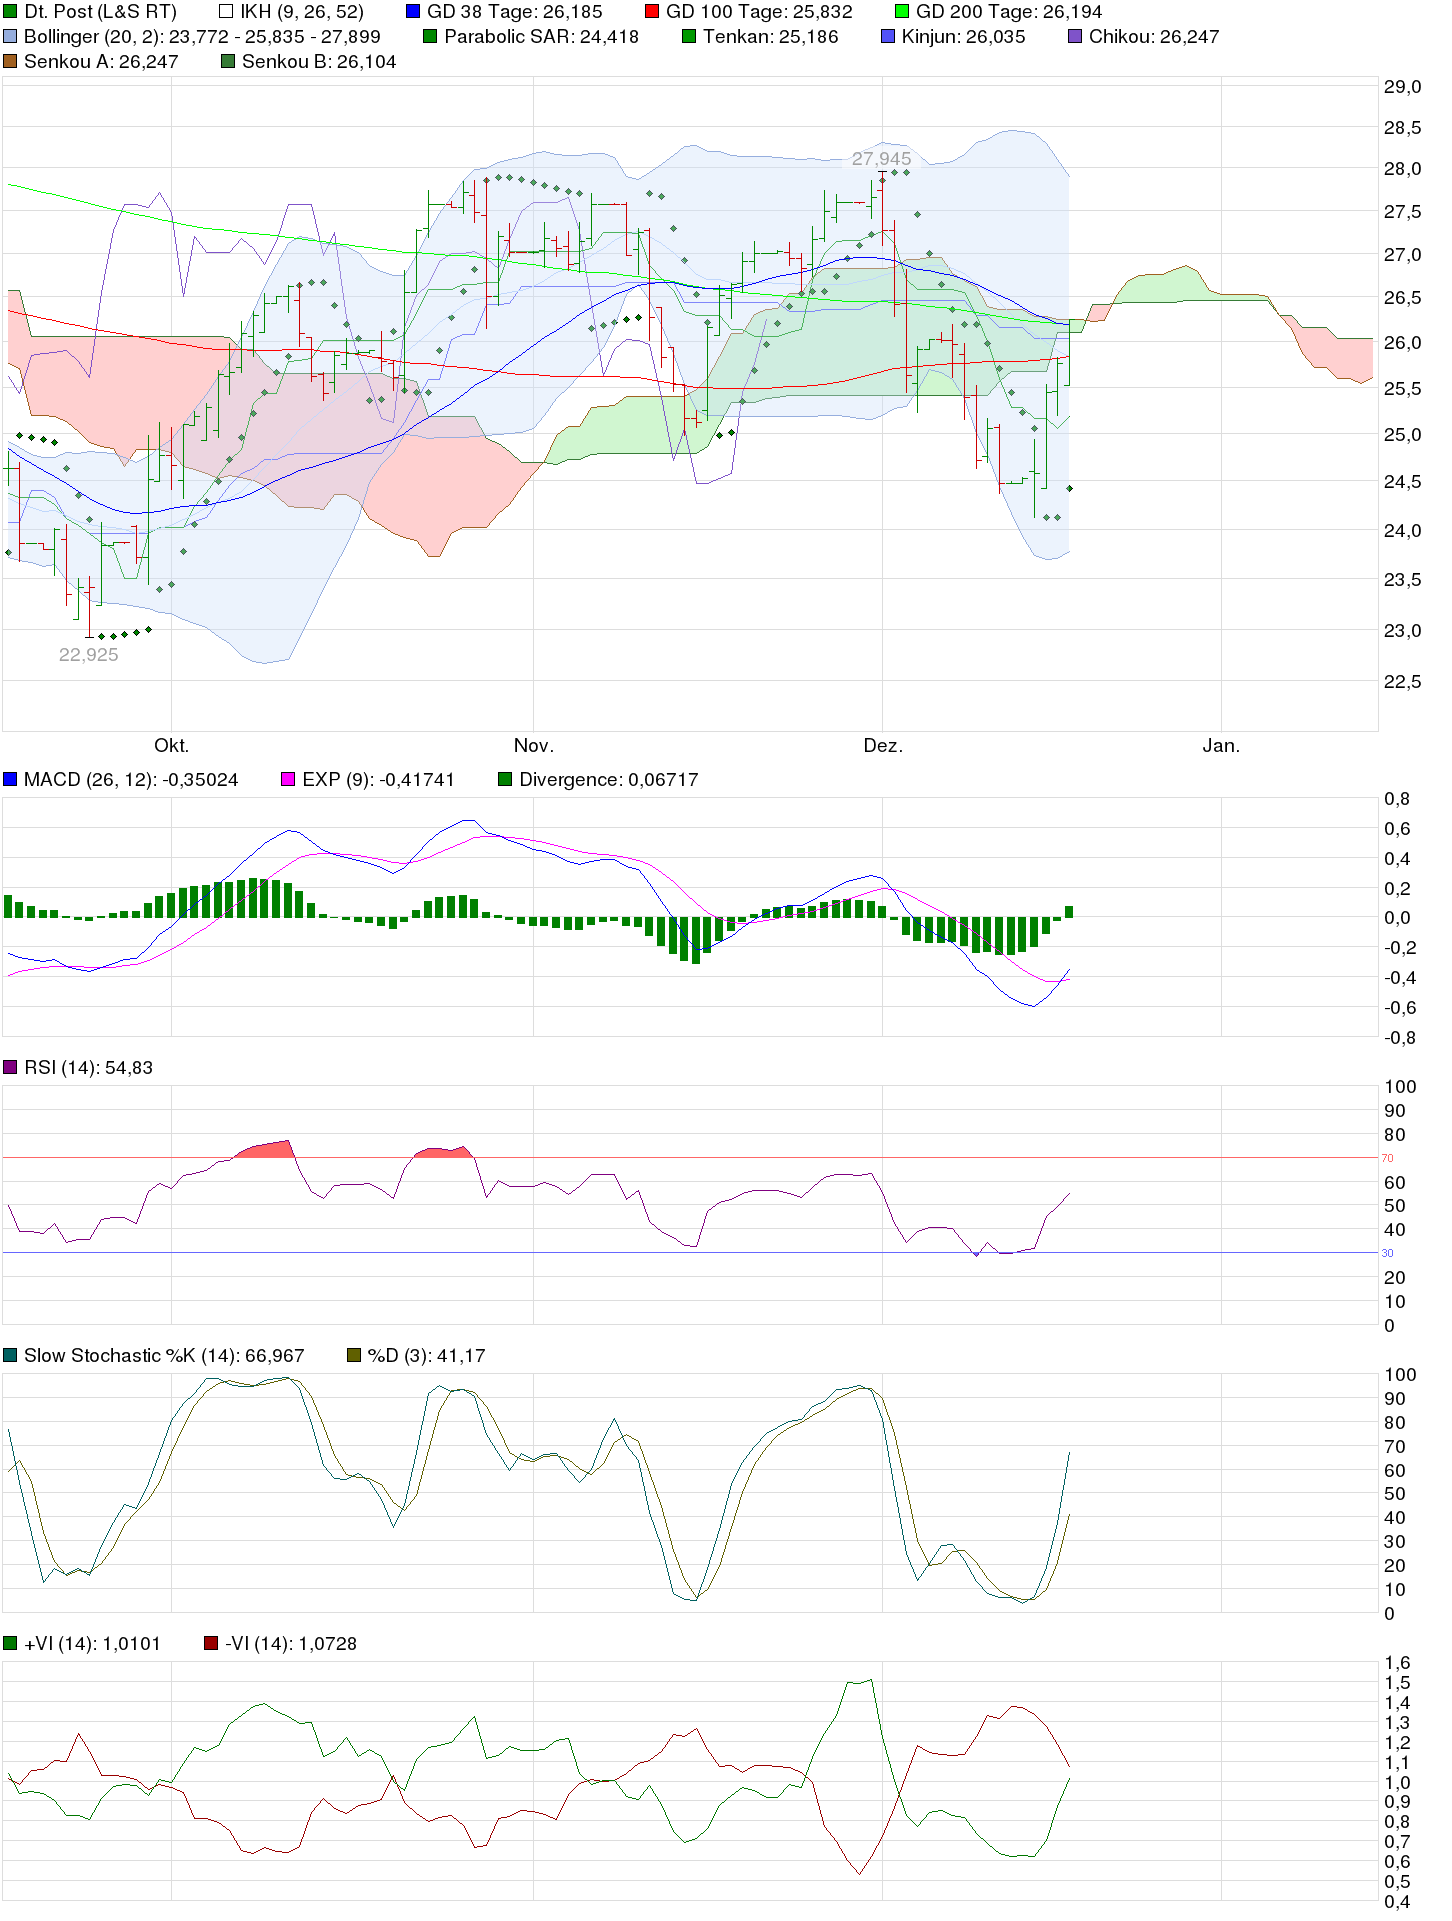The height and width of the screenshot is (1921, 1452).
Task: Click the dark-red -VI legend swatch
Action: click(x=211, y=1644)
